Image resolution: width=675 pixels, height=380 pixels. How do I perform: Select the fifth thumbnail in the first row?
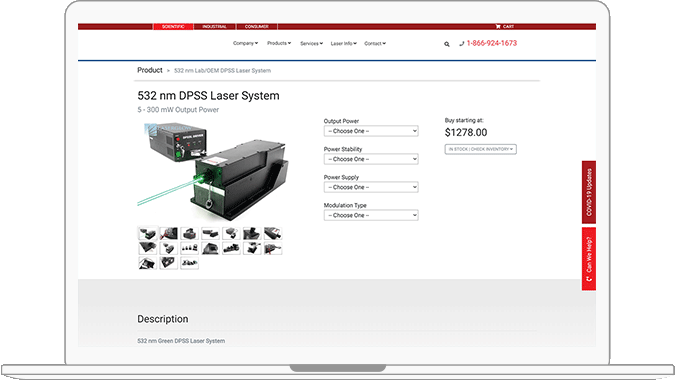(x=231, y=233)
